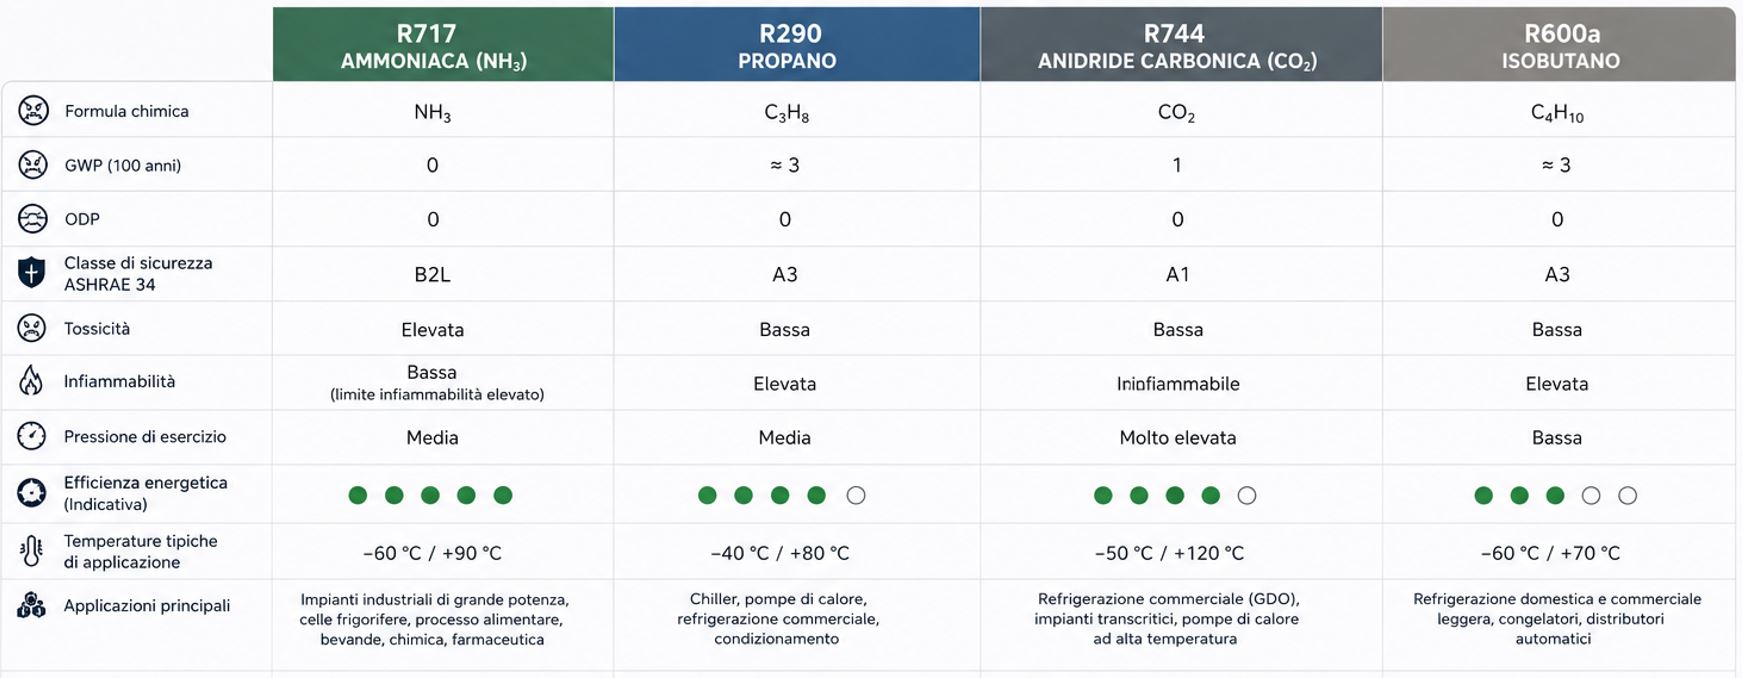Click the ODP row icon
Screen dimensions: 1743x678
coord(33,218)
